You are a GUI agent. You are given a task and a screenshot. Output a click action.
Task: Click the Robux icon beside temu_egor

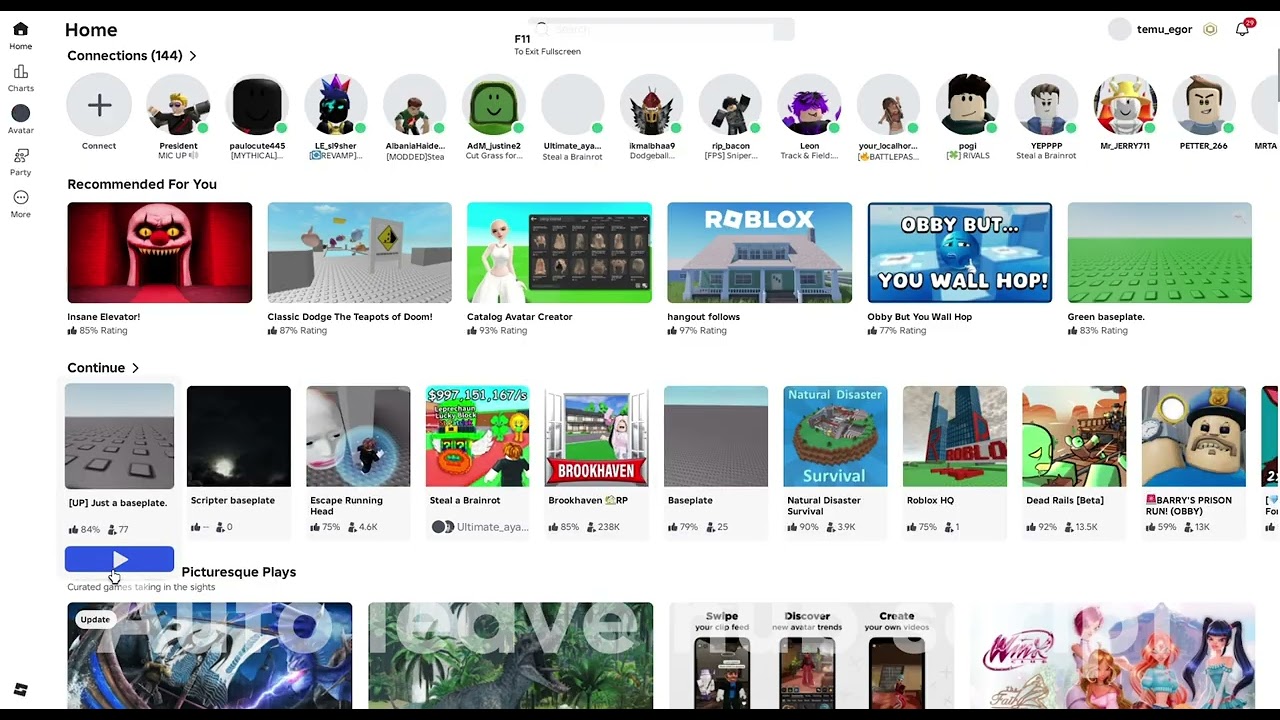pyautogui.click(x=1210, y=30)
